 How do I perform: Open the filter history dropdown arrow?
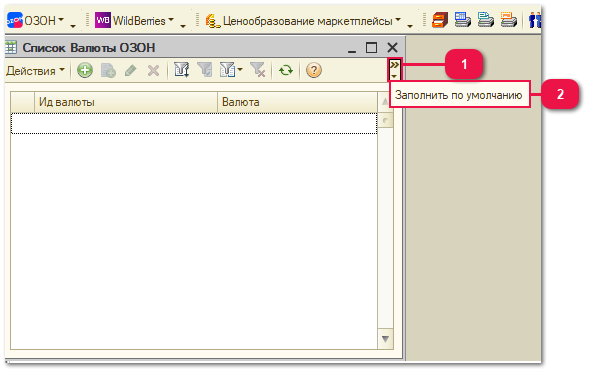(x=240, y=70)
